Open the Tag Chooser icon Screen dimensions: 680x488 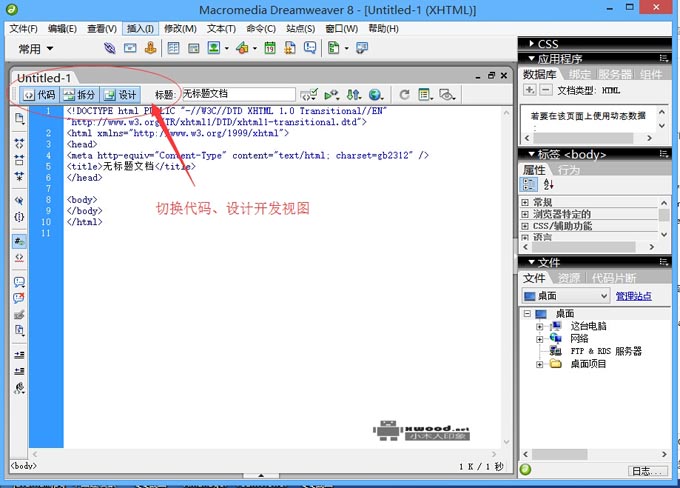362,48
